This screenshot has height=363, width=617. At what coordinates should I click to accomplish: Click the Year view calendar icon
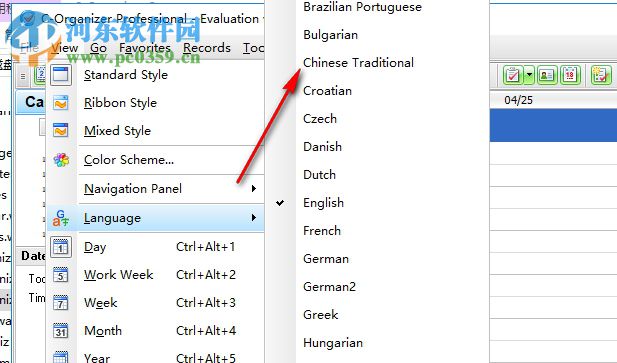(x=61, y=357)
